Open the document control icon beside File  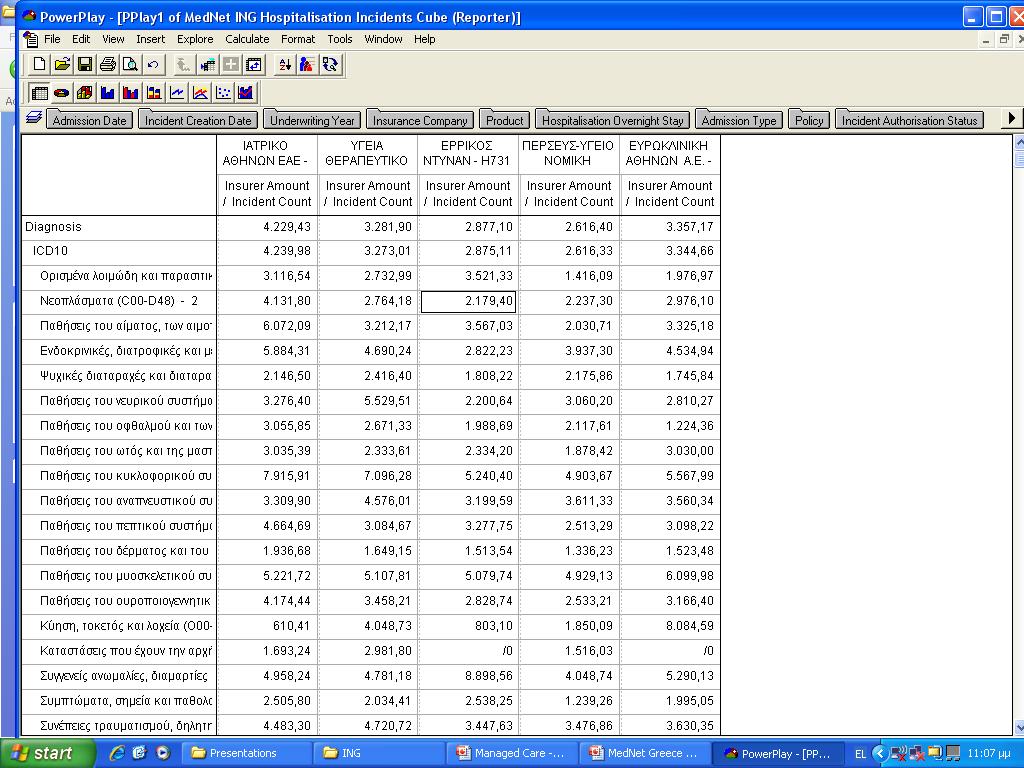[31, 39]
